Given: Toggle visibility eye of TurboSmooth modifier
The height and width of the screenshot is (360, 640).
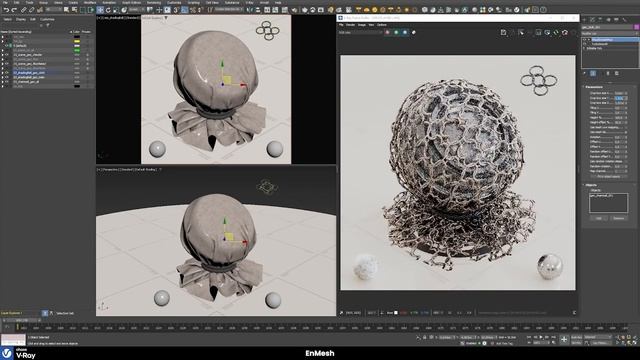Looking at the screenshot, I should (584, 44).
